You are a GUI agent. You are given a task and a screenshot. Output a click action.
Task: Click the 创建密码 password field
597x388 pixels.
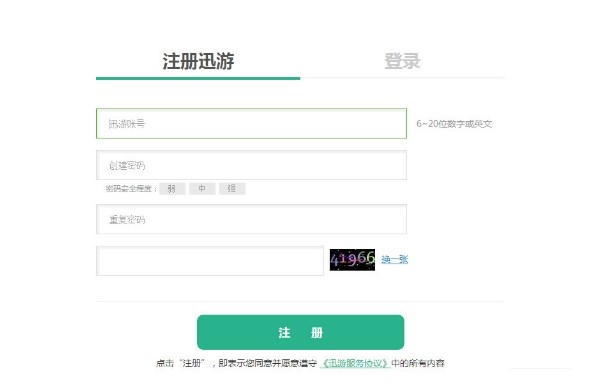click(x=251, y=165)
